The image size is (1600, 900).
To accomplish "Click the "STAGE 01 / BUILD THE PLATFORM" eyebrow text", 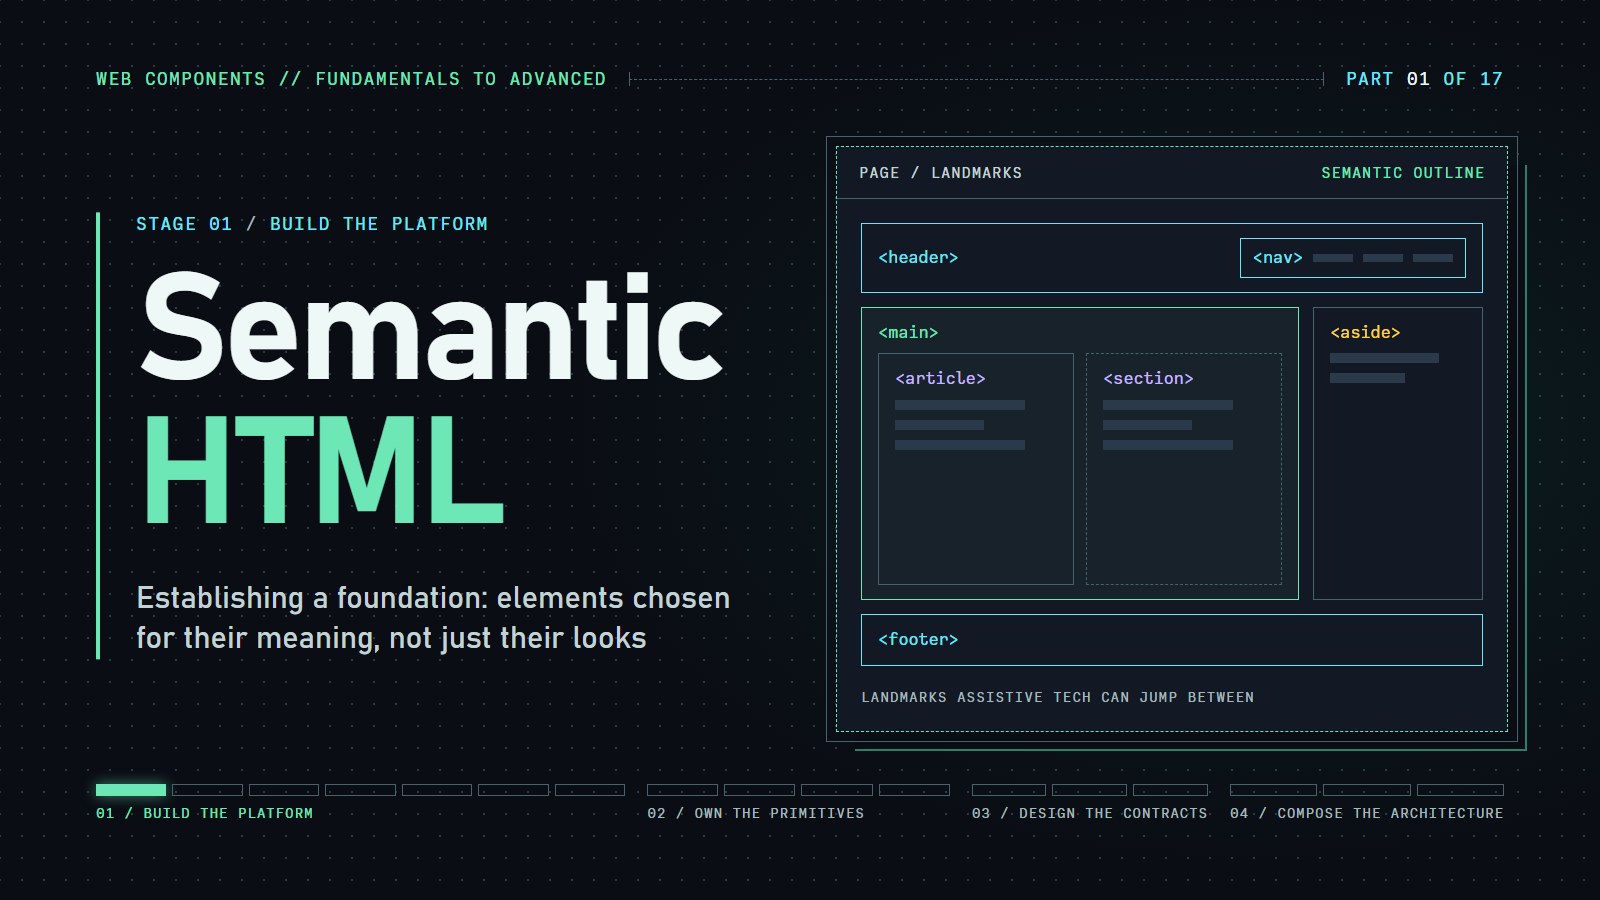I will (312, 224).
